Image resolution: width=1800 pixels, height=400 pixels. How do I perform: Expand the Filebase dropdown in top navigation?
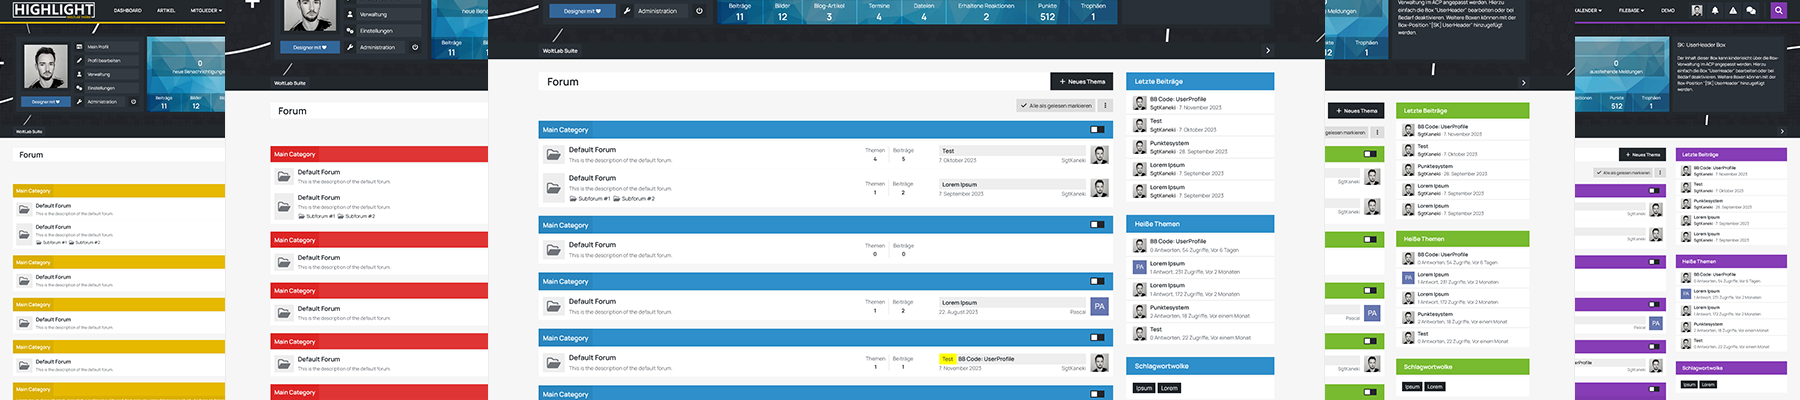[x=1631, y=10]
